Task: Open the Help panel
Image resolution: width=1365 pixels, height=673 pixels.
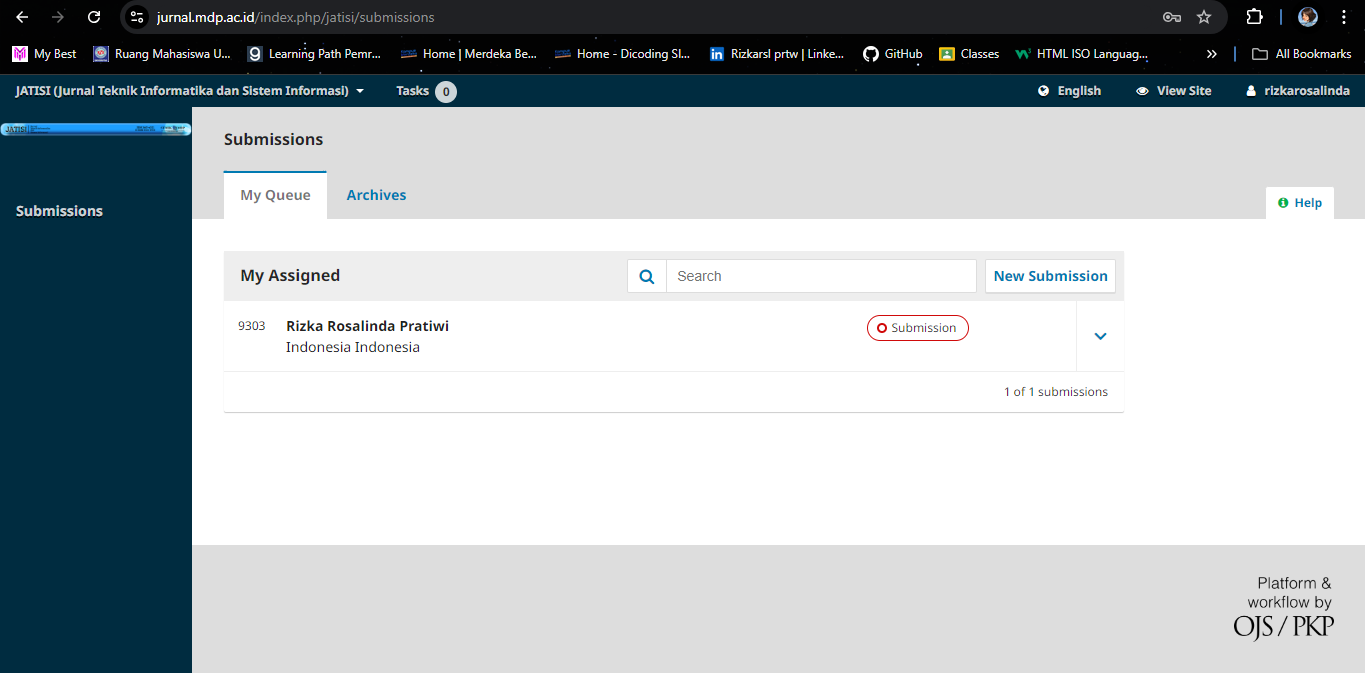Action: [x=1300, y=203]
